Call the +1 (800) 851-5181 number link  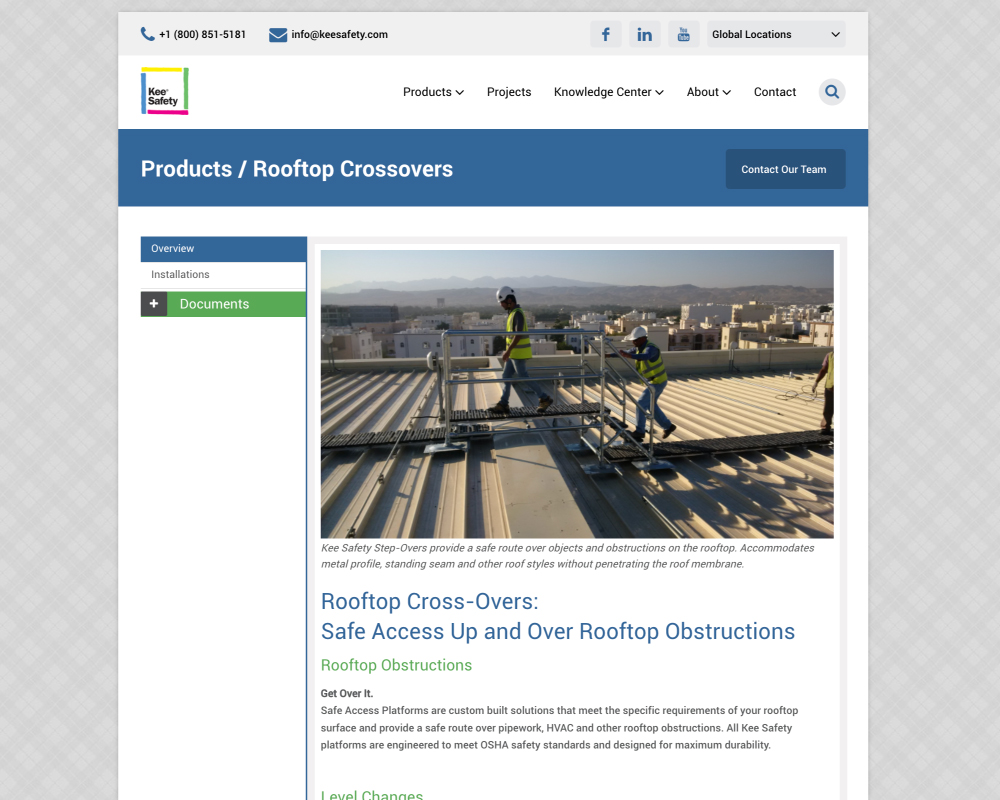click(202, 34)
